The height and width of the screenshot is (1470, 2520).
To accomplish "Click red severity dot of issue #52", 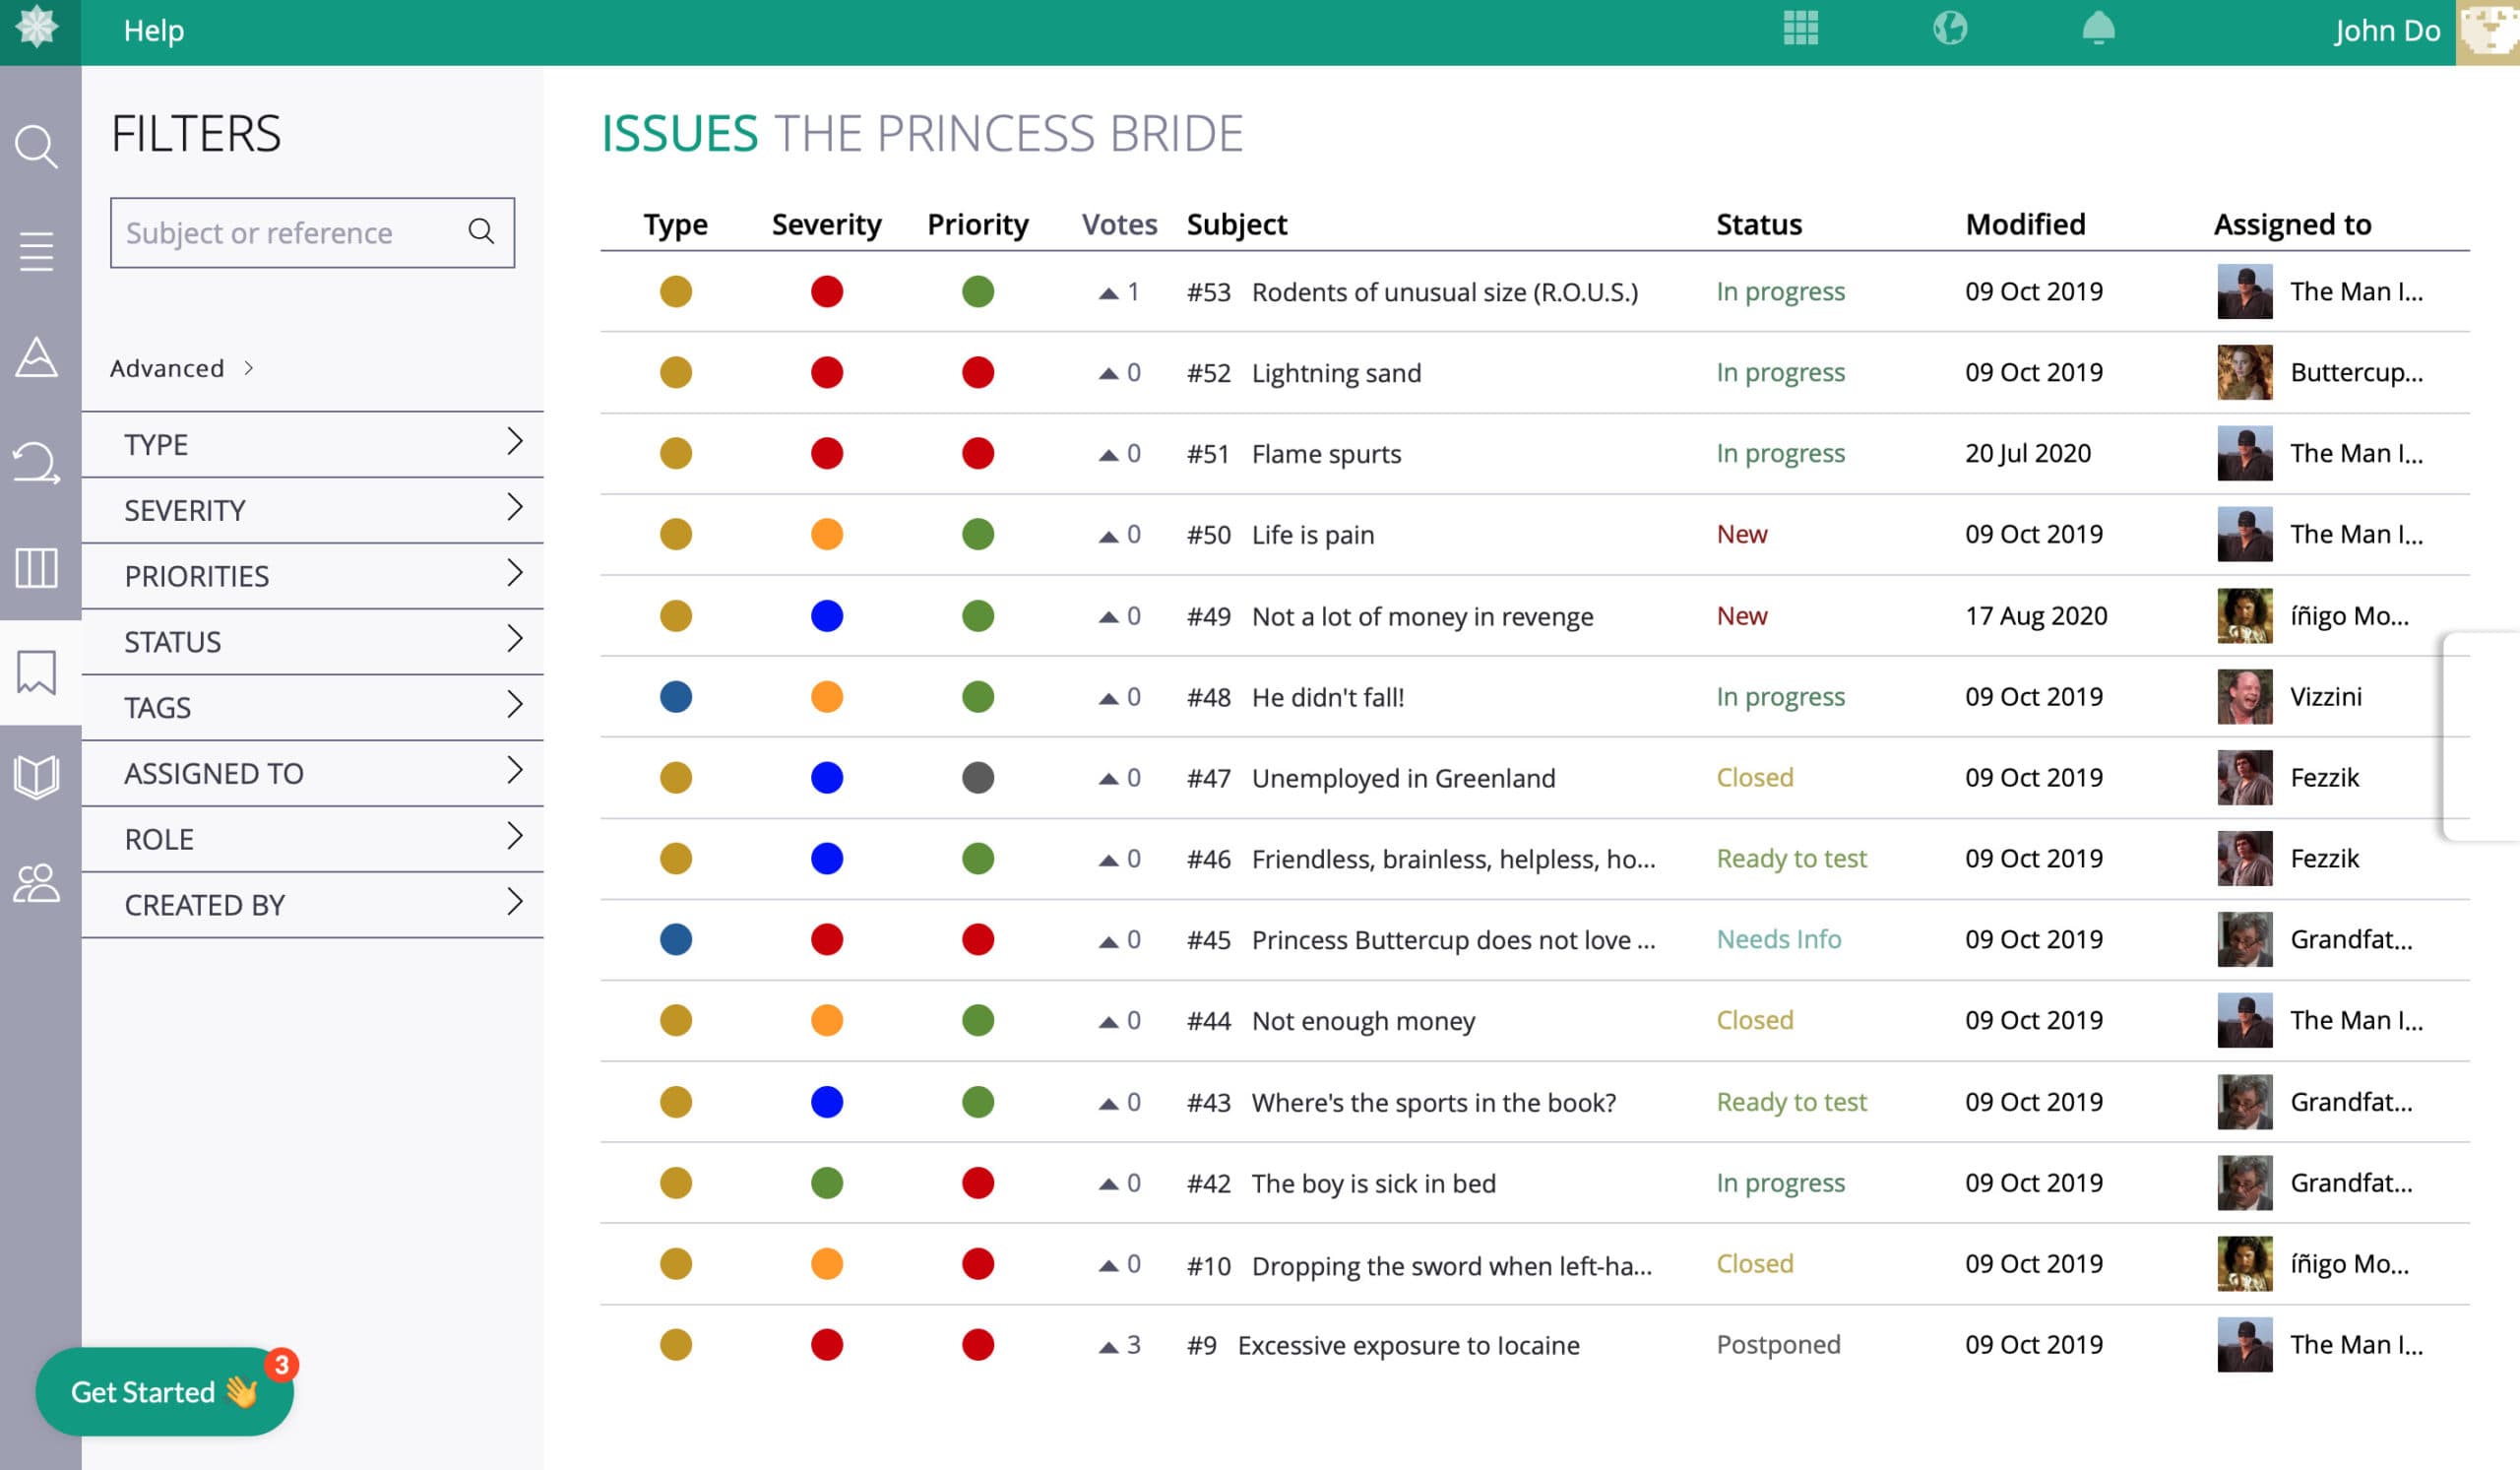I will tap(826, 373).
